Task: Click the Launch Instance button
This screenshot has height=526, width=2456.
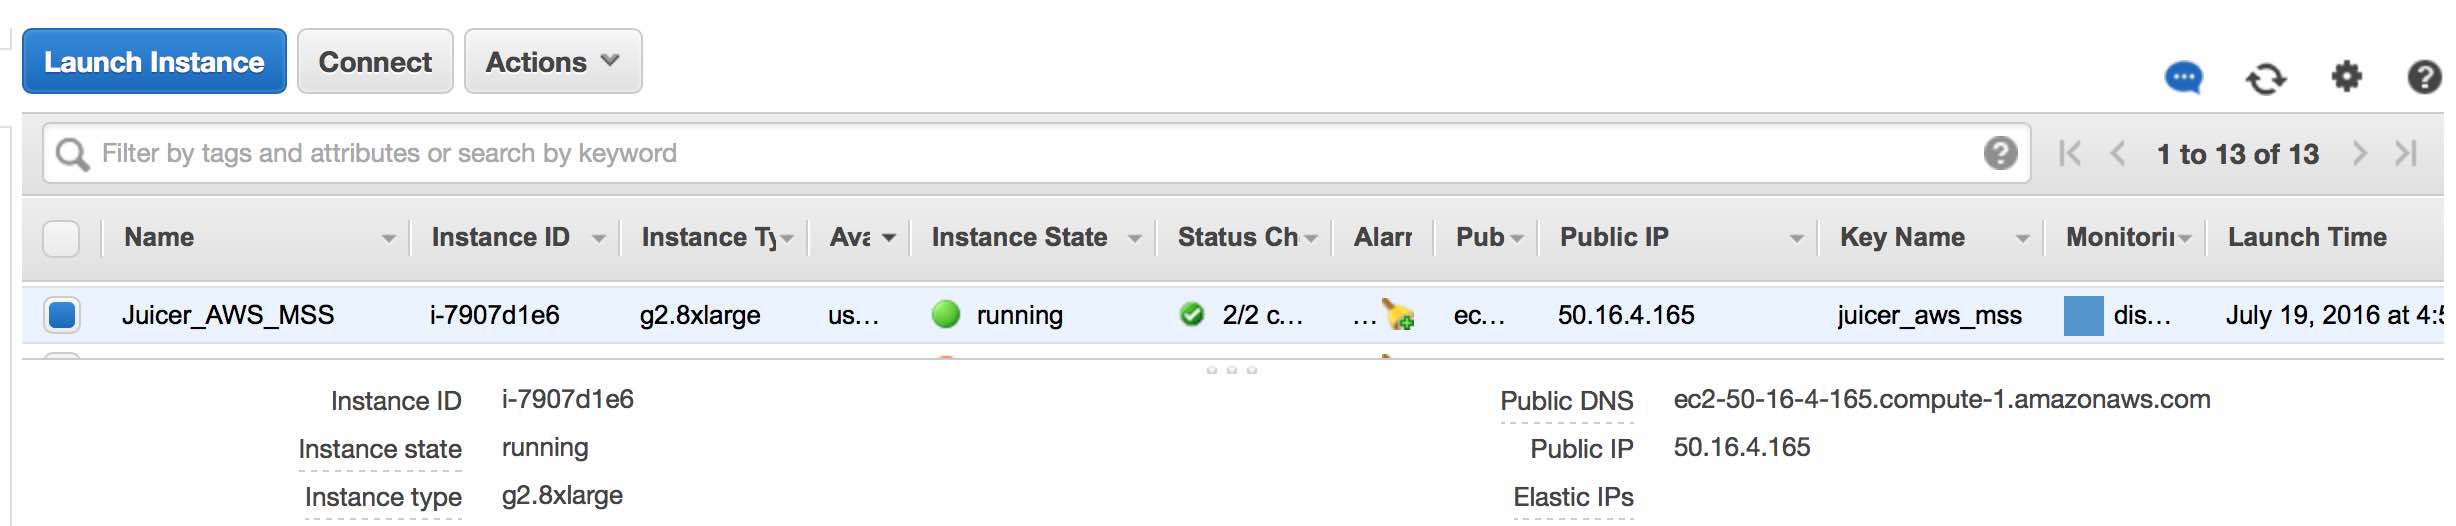Action: click(154, 62)
